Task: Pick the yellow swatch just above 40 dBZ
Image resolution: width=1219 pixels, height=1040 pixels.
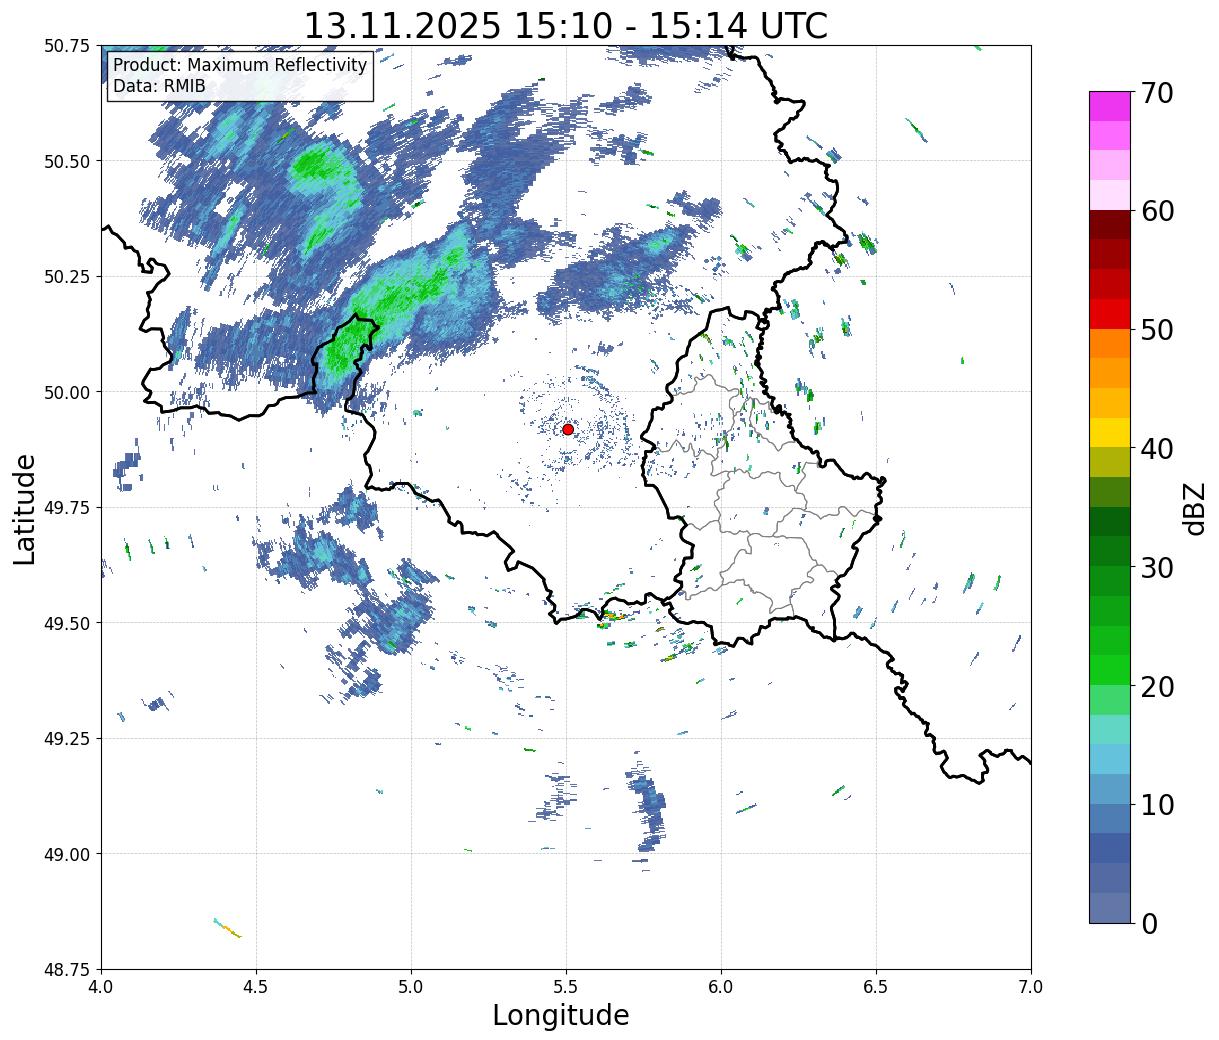Action: click(x=1110, y=433)
